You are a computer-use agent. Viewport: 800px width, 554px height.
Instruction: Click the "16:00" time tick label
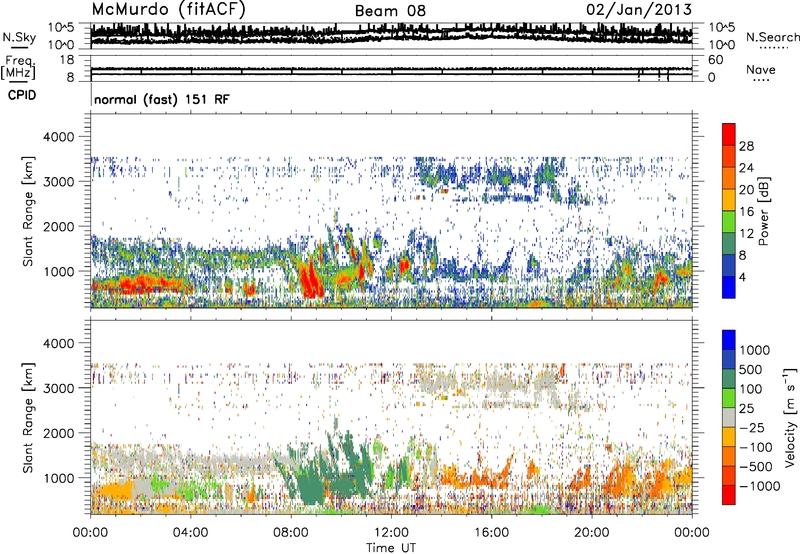(491, 533)
